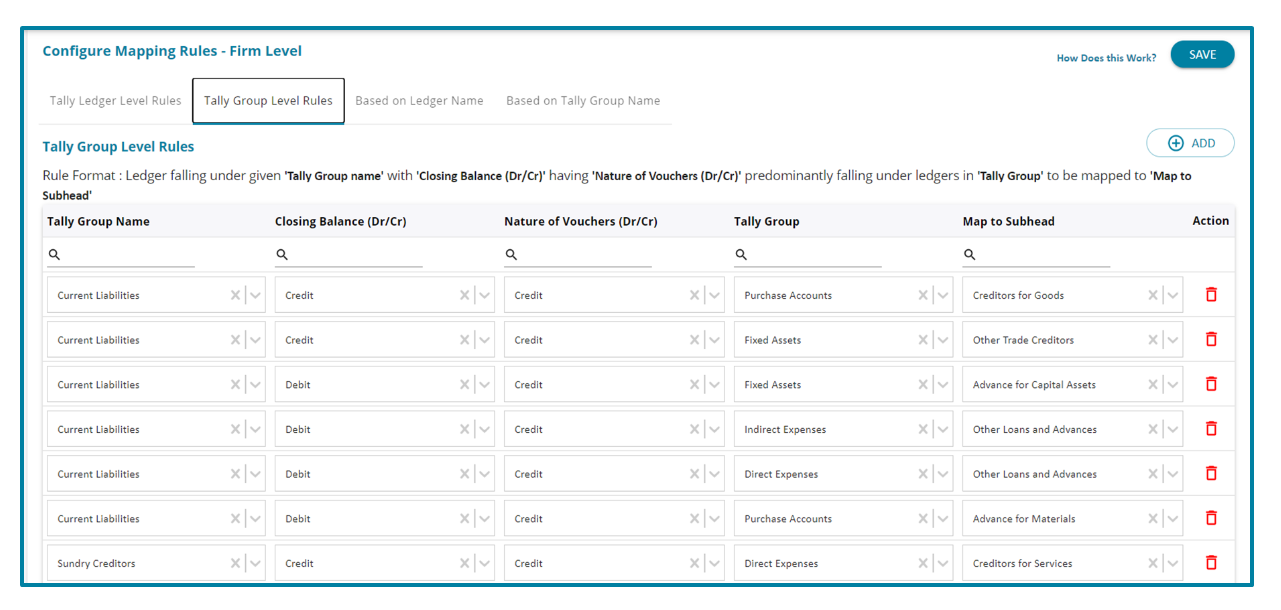1281x610 pixels.
Task: Go to Based on Tally Group Name tab
Action: pos(583,101)
